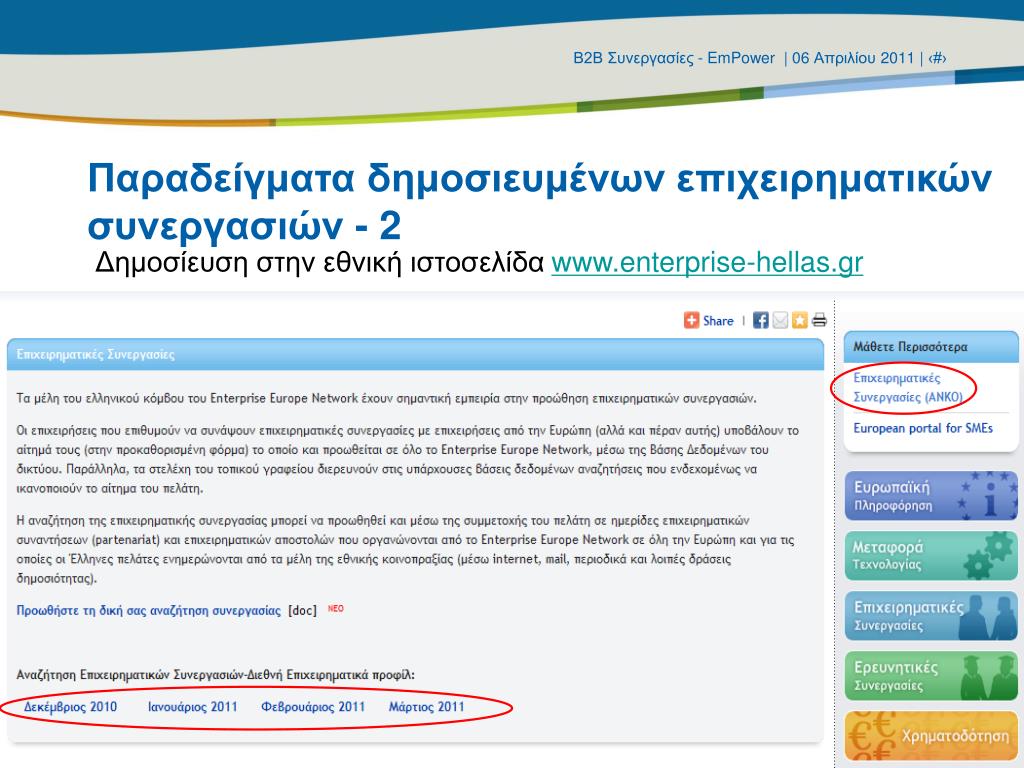This screenshot has width=1024, height=768.
Task: Open Επιχειρηματικές Συνεργασίες sidebar banner
Action: [x=931, y=616]
